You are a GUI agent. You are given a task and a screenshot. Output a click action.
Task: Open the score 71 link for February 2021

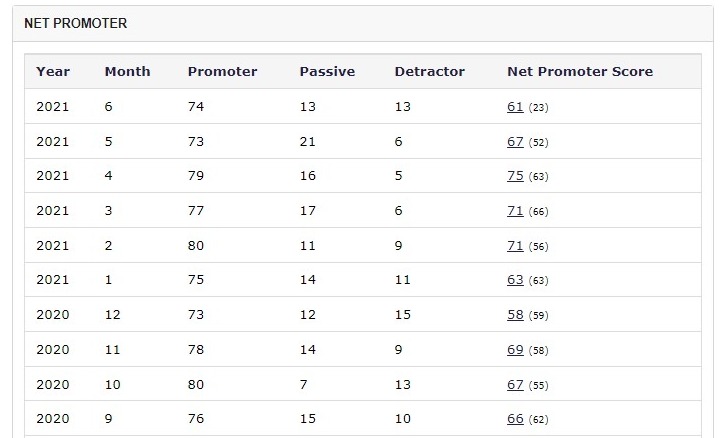[x=515, y=246]
